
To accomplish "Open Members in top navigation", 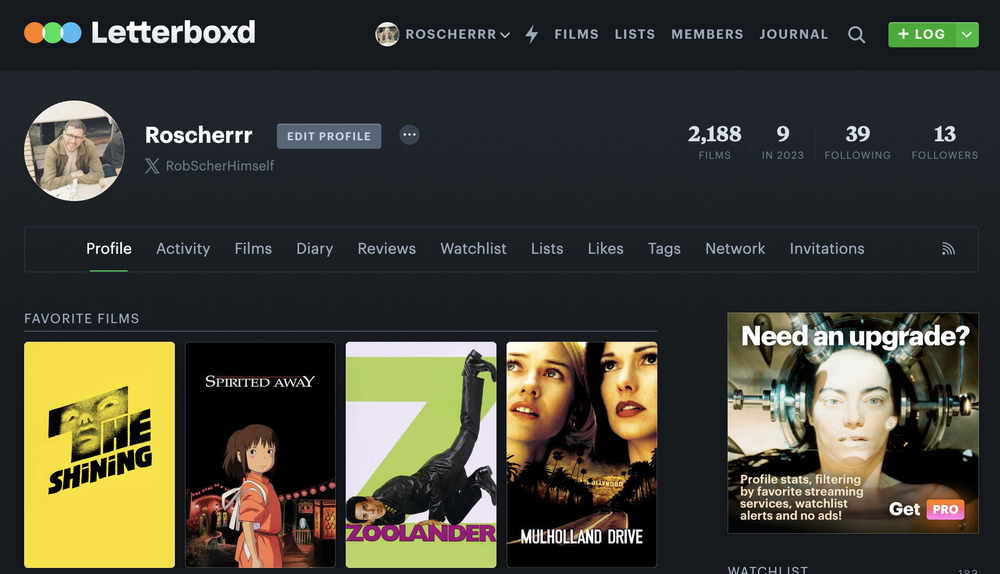I will coord(707,34).
